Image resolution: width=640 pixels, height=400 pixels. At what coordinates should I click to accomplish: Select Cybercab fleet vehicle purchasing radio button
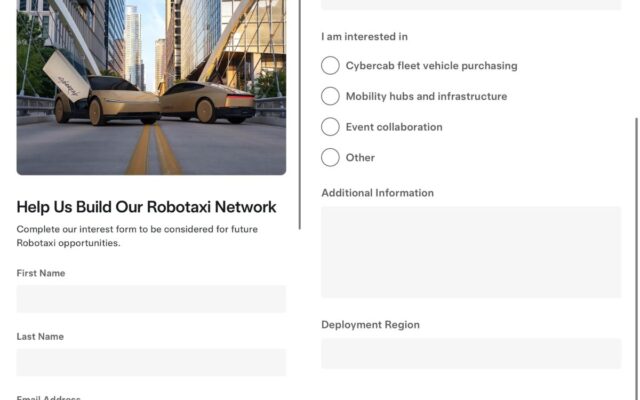330,65
